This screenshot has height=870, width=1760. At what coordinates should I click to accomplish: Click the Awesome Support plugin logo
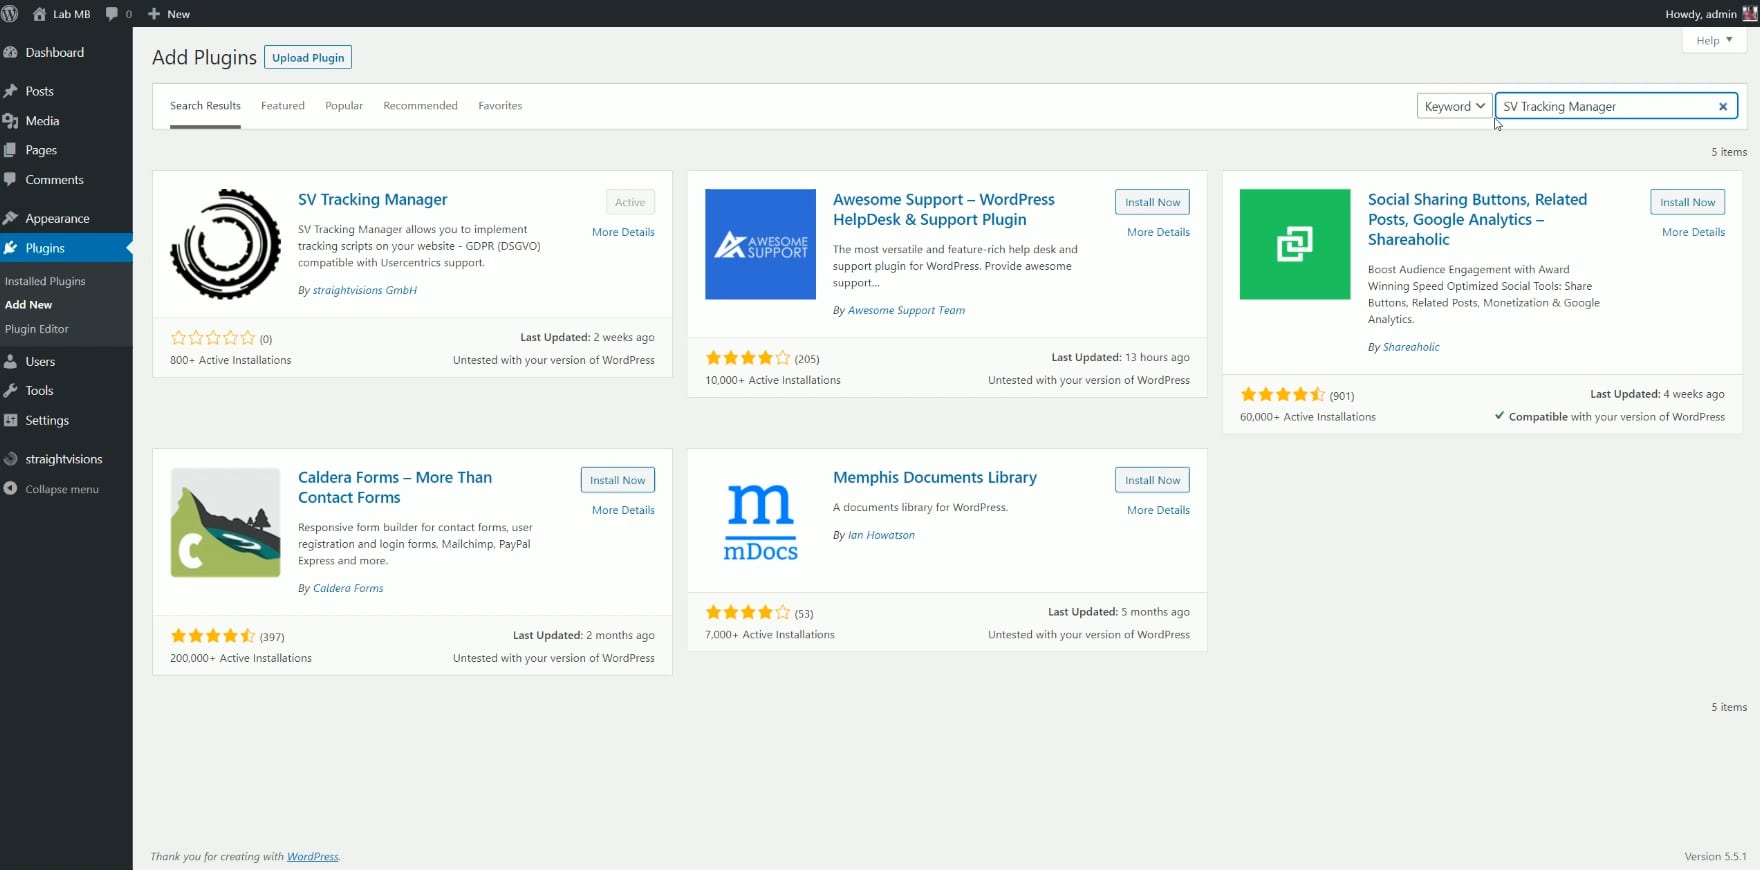click(760, 244)
